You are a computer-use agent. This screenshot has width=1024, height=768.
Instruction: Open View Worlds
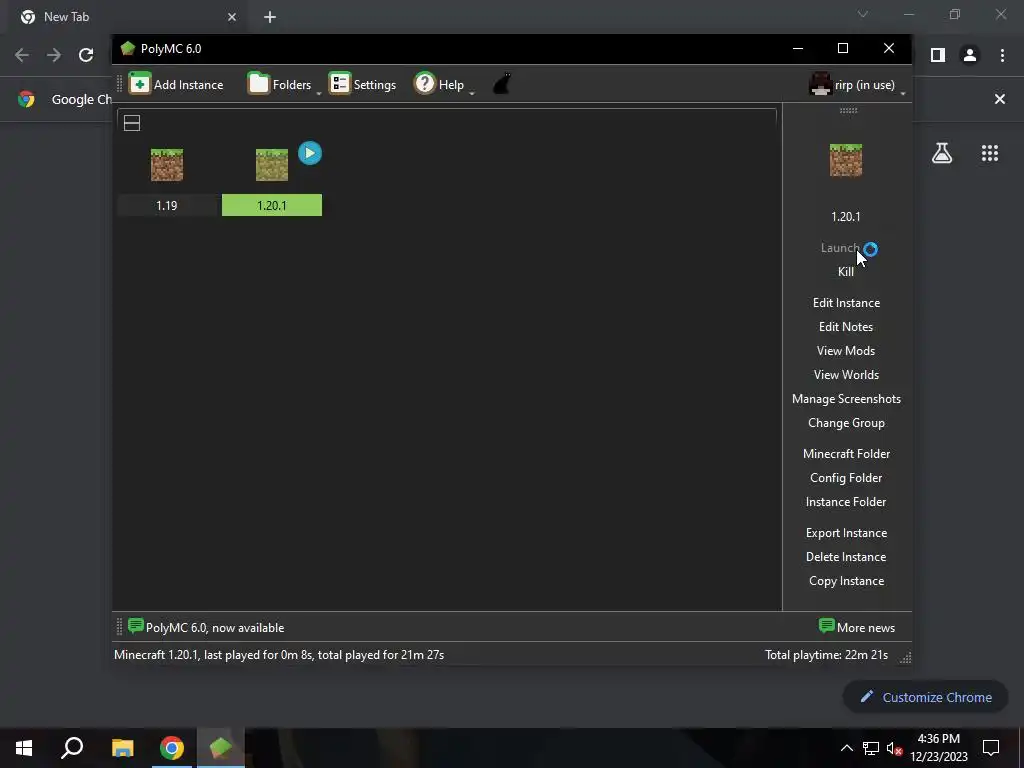click(846, 375)
